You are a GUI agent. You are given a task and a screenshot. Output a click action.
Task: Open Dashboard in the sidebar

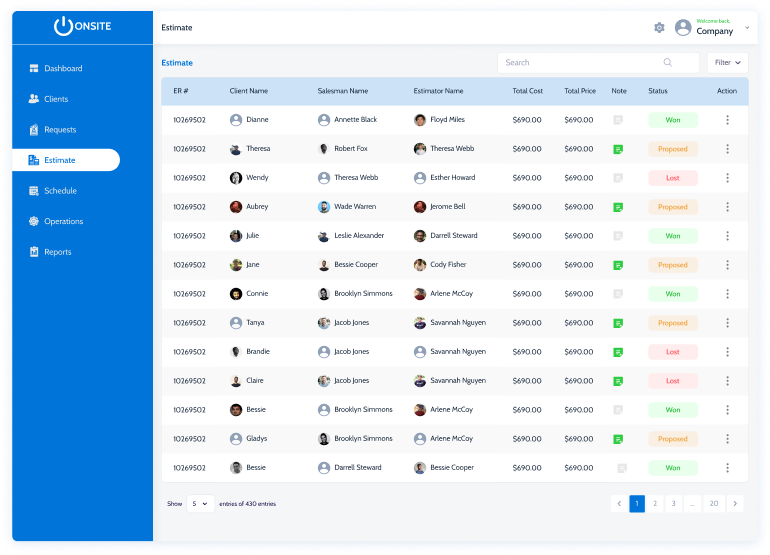63,69
